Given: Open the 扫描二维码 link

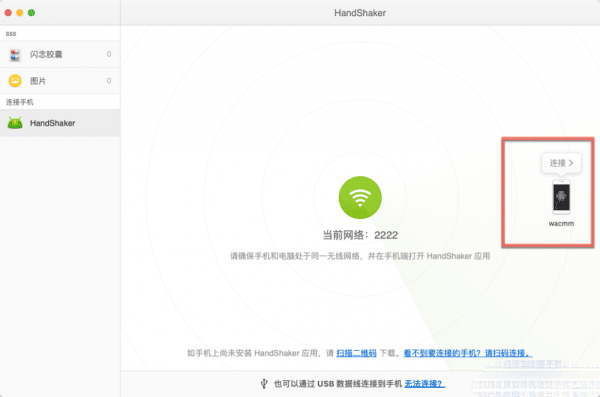Looking at the screenshot, I should [x=356, y=353].
